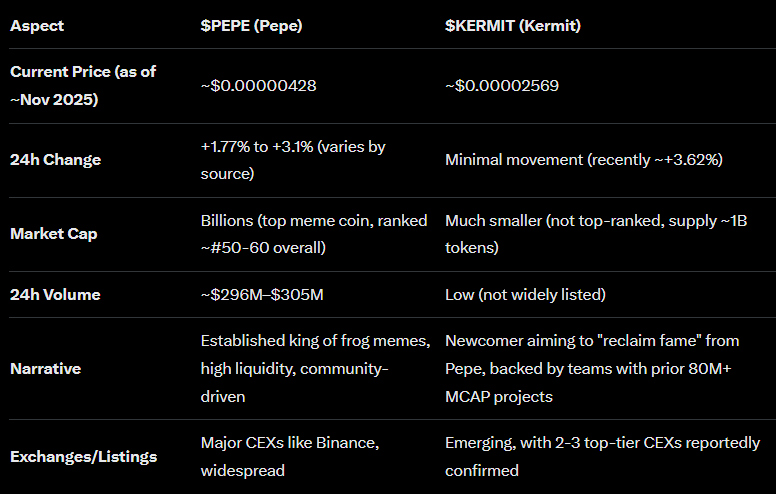Select PEPE price ~$0.00000428

(x=259, y=86)
